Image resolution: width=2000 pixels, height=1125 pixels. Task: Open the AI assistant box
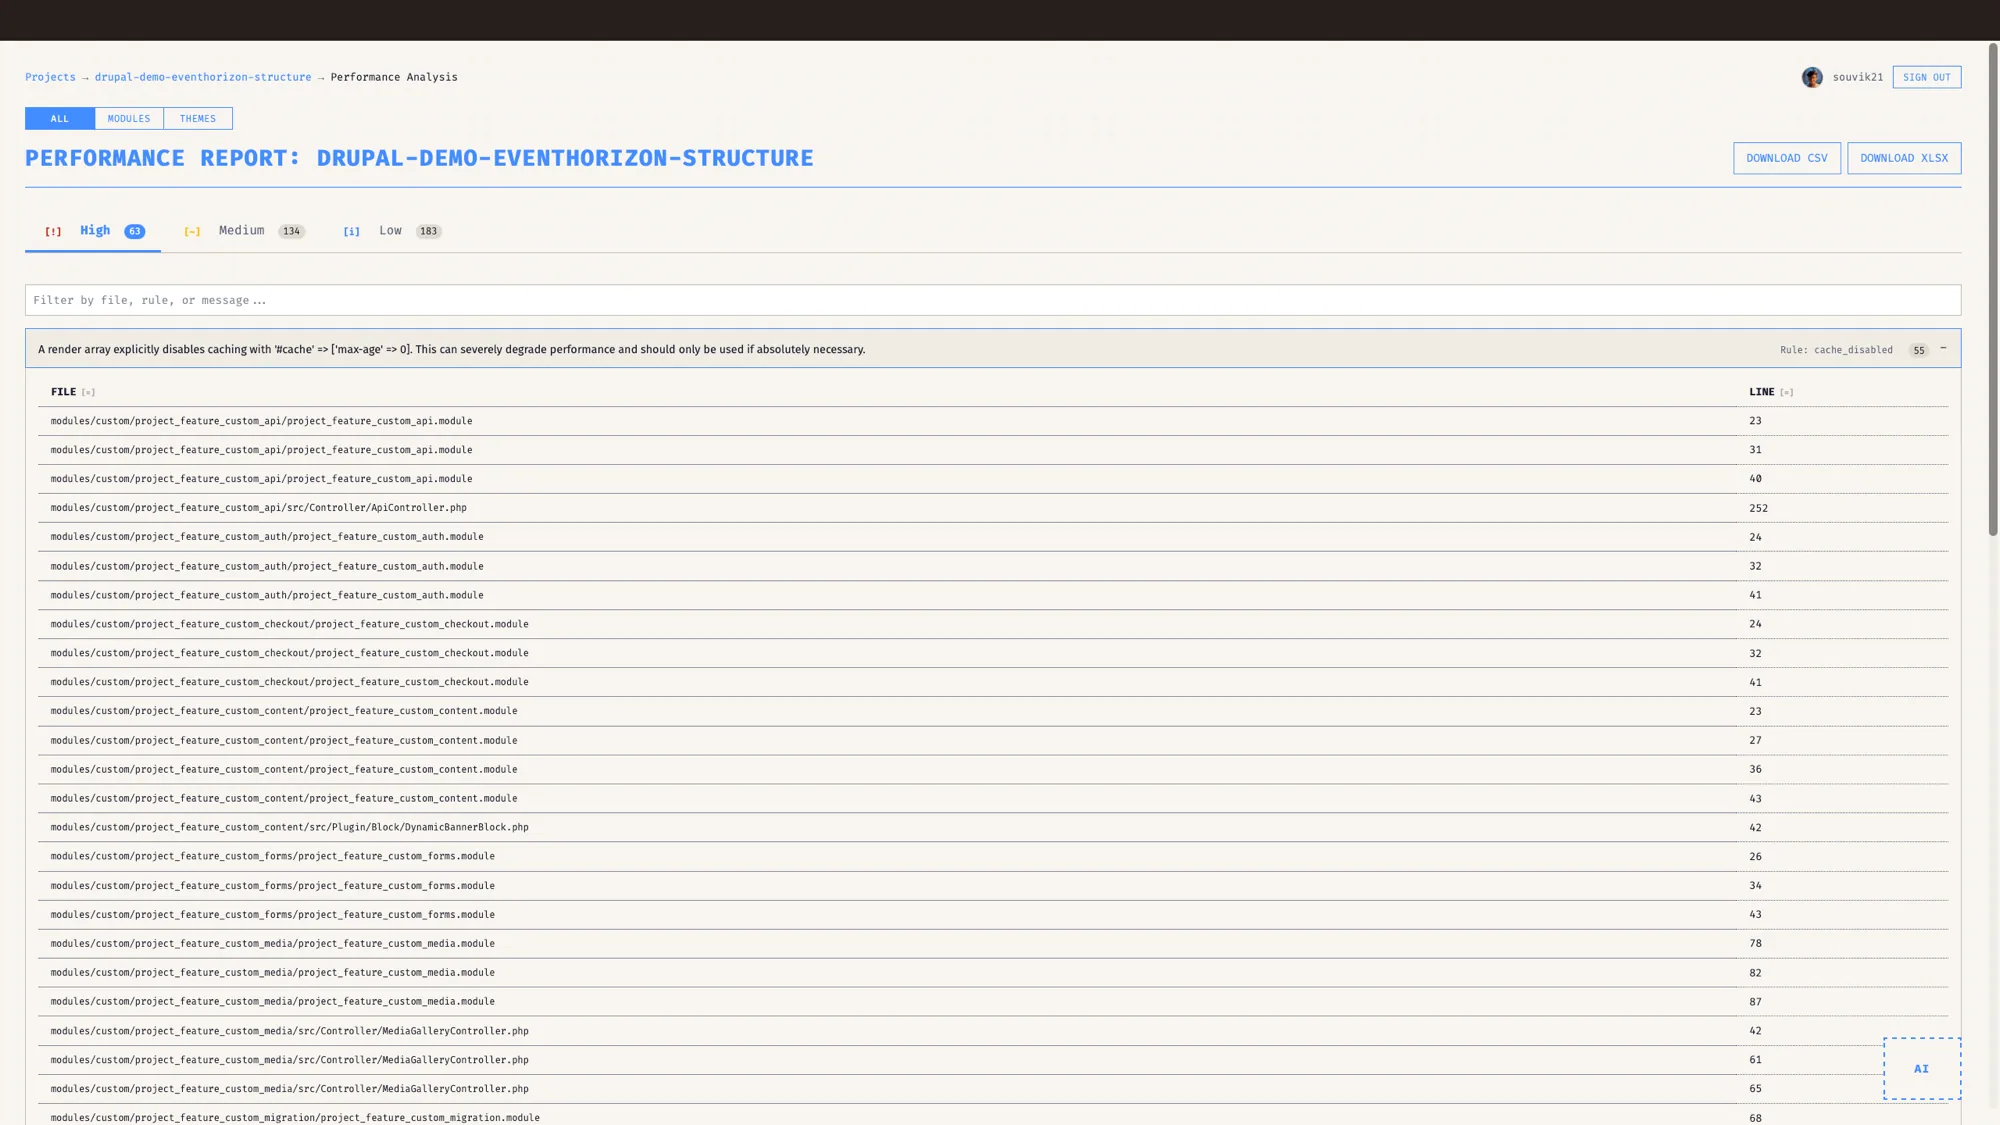click(x=1922, y=1068)
